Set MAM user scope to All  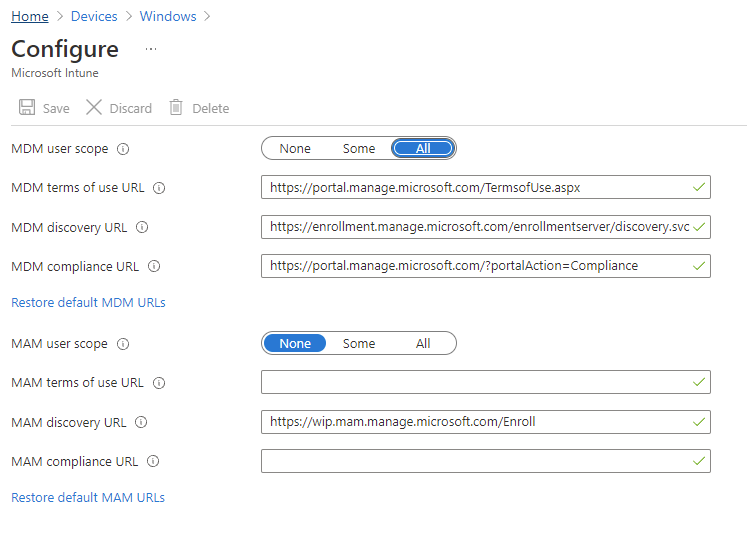click(x=423, y=343)
